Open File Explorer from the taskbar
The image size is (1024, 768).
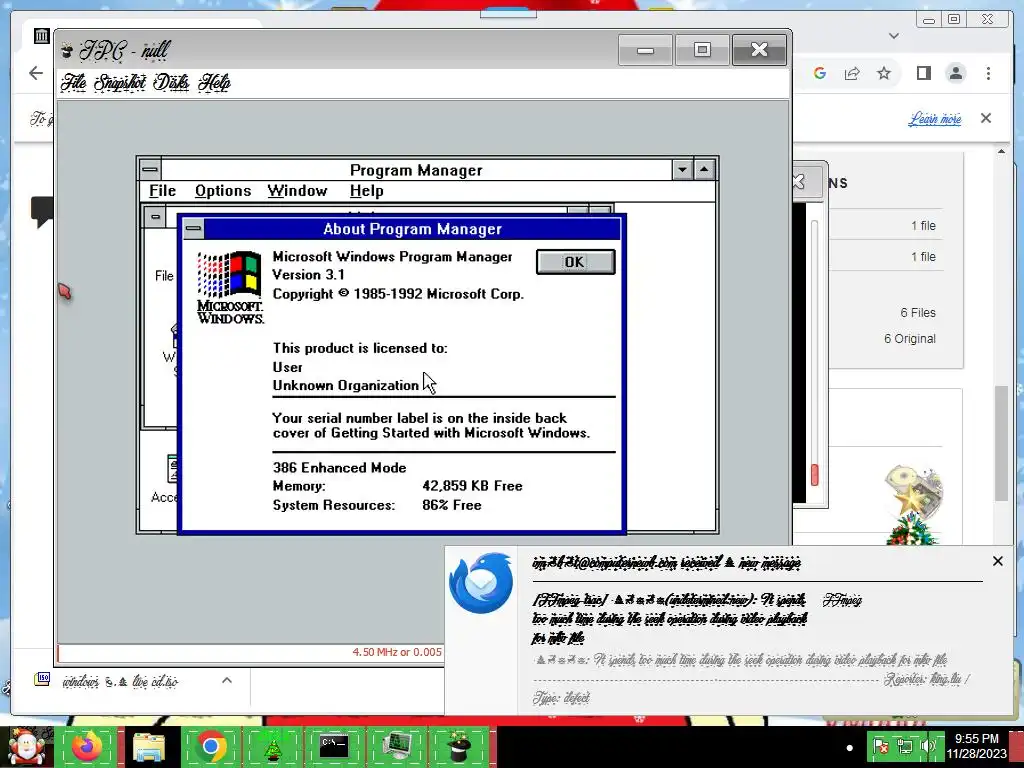(x=149, y=746)
